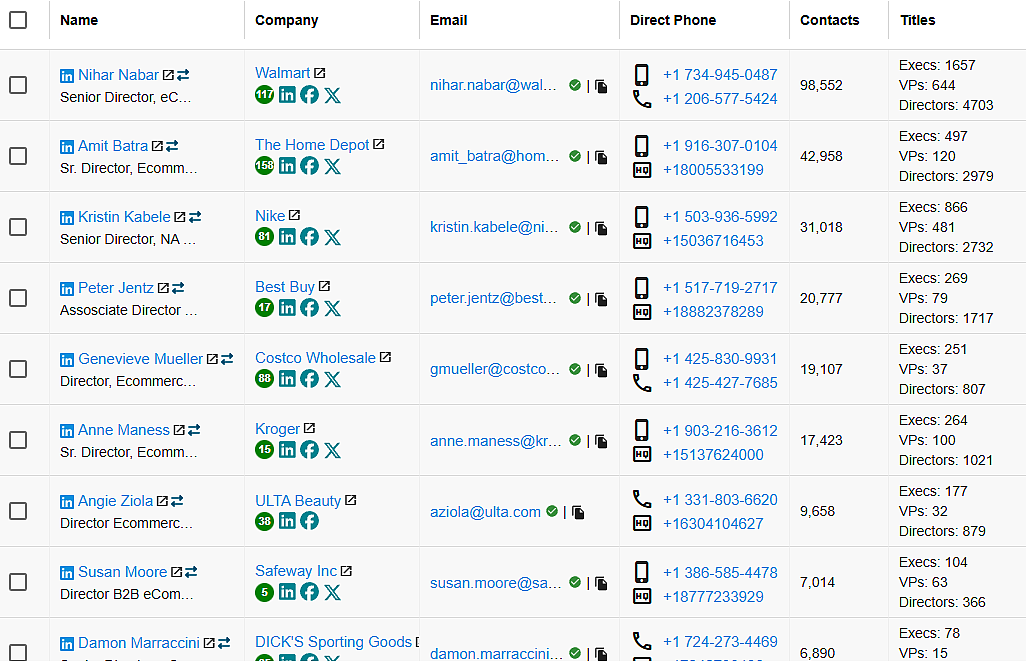The height and width of the screenshot is (666, 1026).
Task: Click the swap arrows icon beside Amit Batra
Action: (172, 146)
